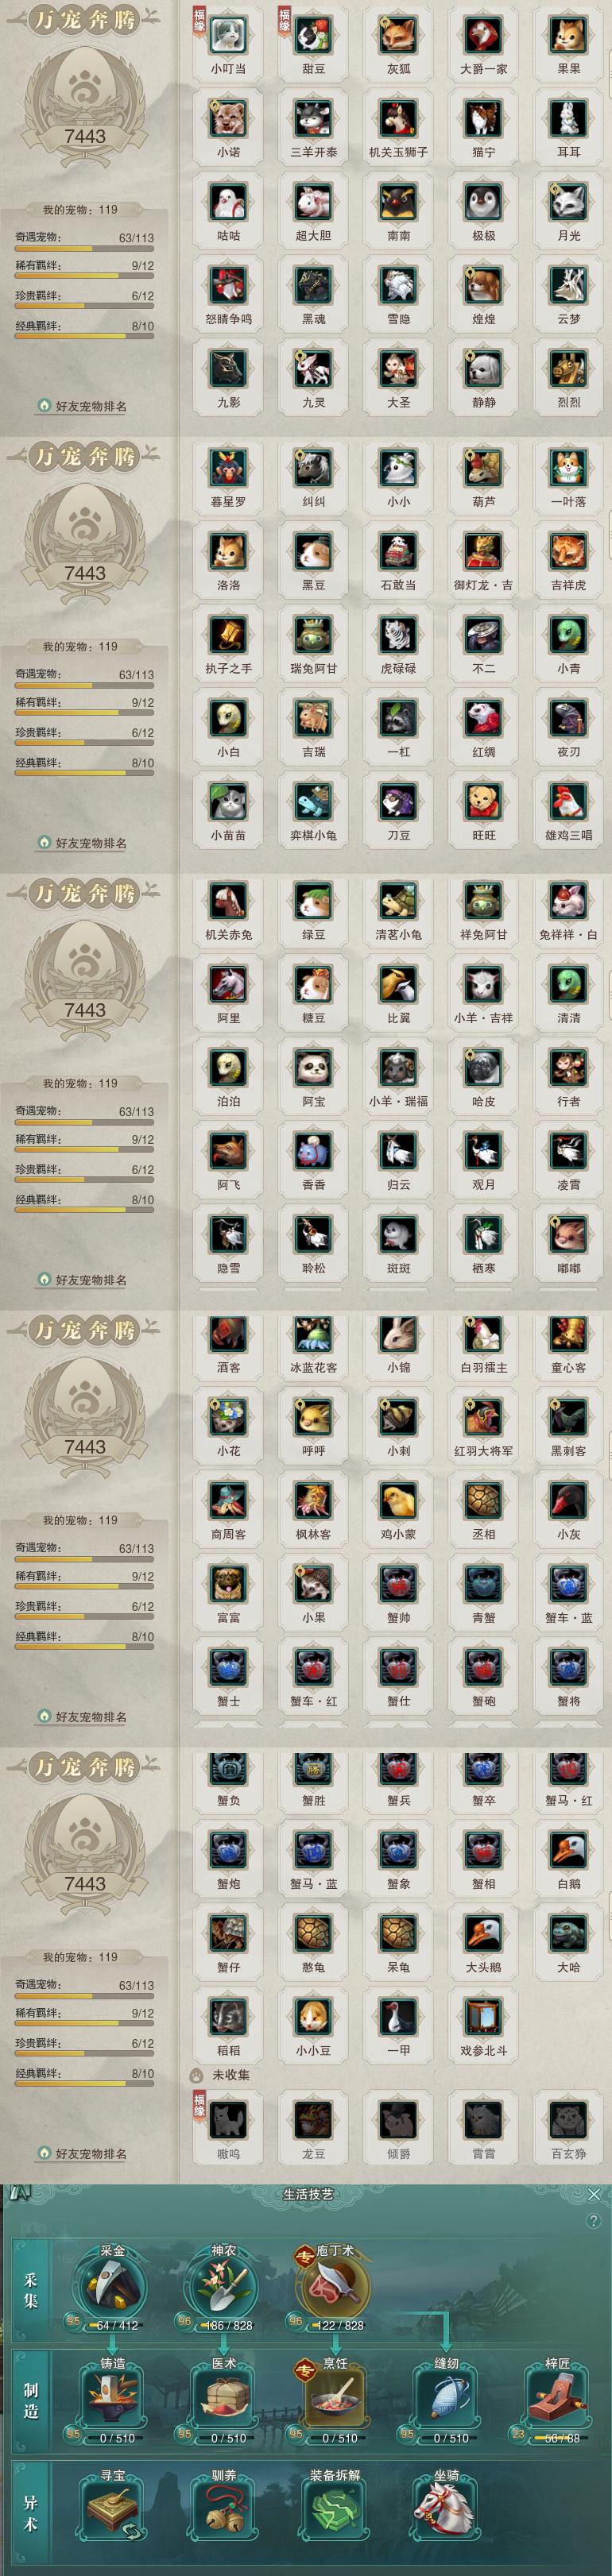
Task: Open the 梓匠 carpentry skill icon
Action: (x=558, y=2400)
